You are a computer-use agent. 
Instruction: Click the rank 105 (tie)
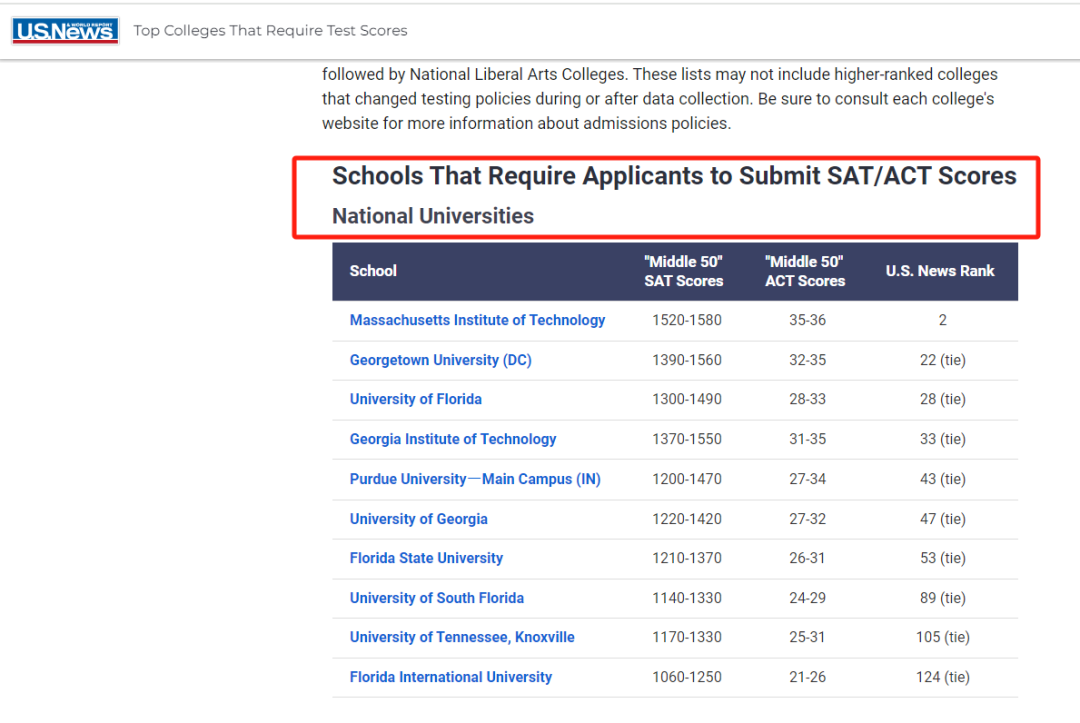point(942,638)
